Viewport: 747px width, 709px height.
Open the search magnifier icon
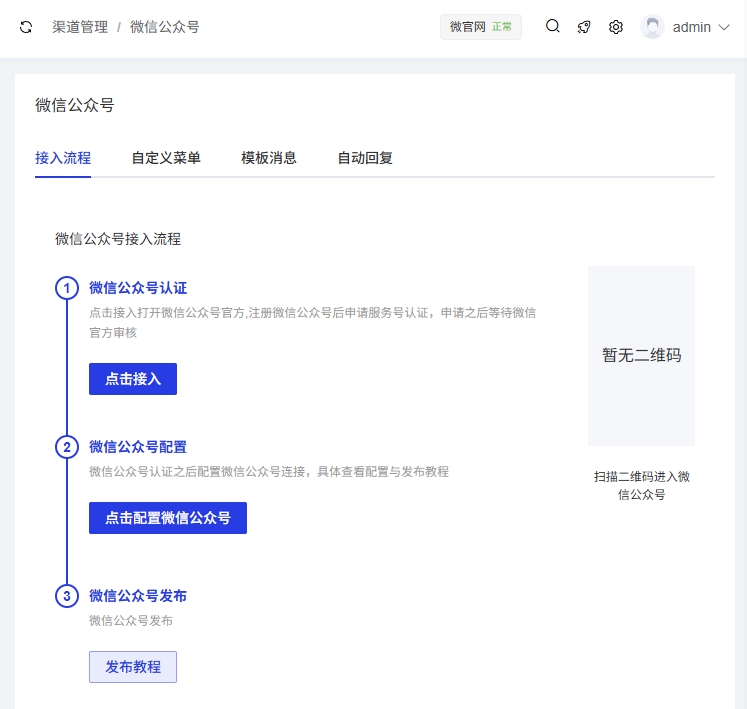(x=552, y=27)
